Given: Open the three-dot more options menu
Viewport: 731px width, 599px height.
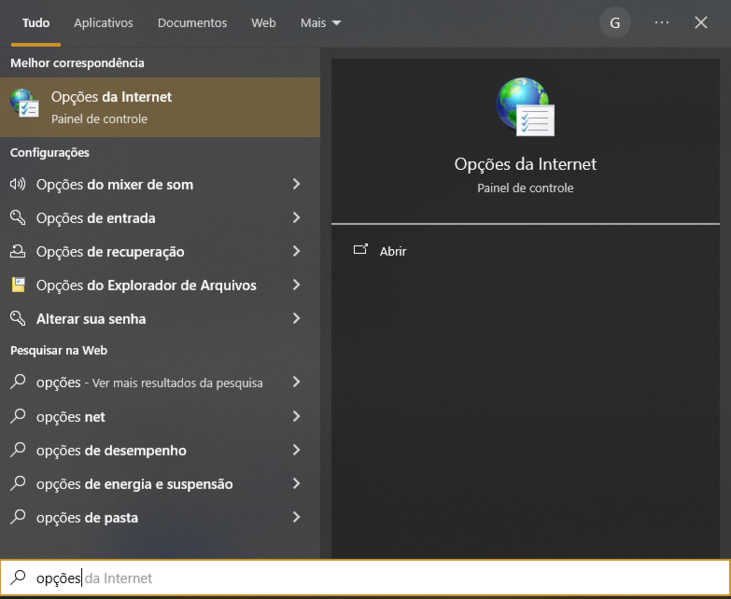Looking at the screenshot, I should pyautogui.click(x=662, y=22).
